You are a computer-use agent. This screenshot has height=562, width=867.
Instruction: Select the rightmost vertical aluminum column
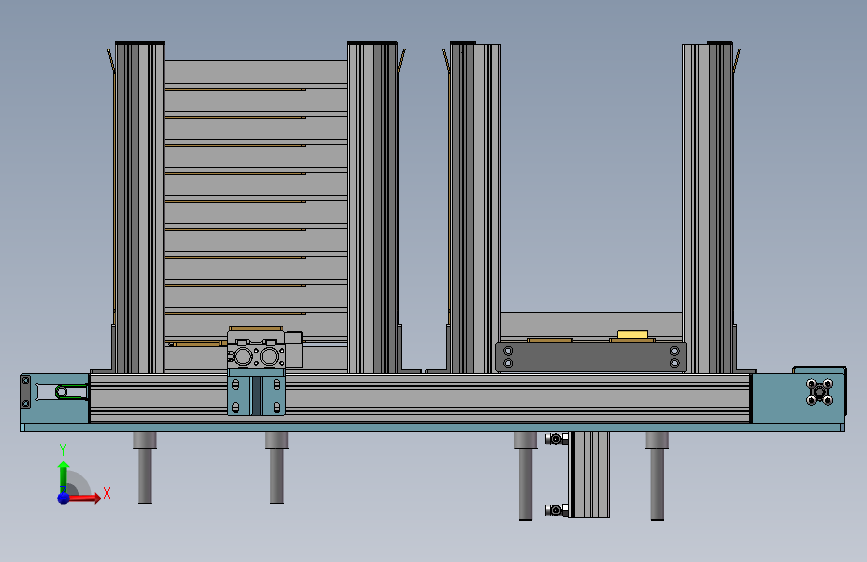tap(708, 207)
